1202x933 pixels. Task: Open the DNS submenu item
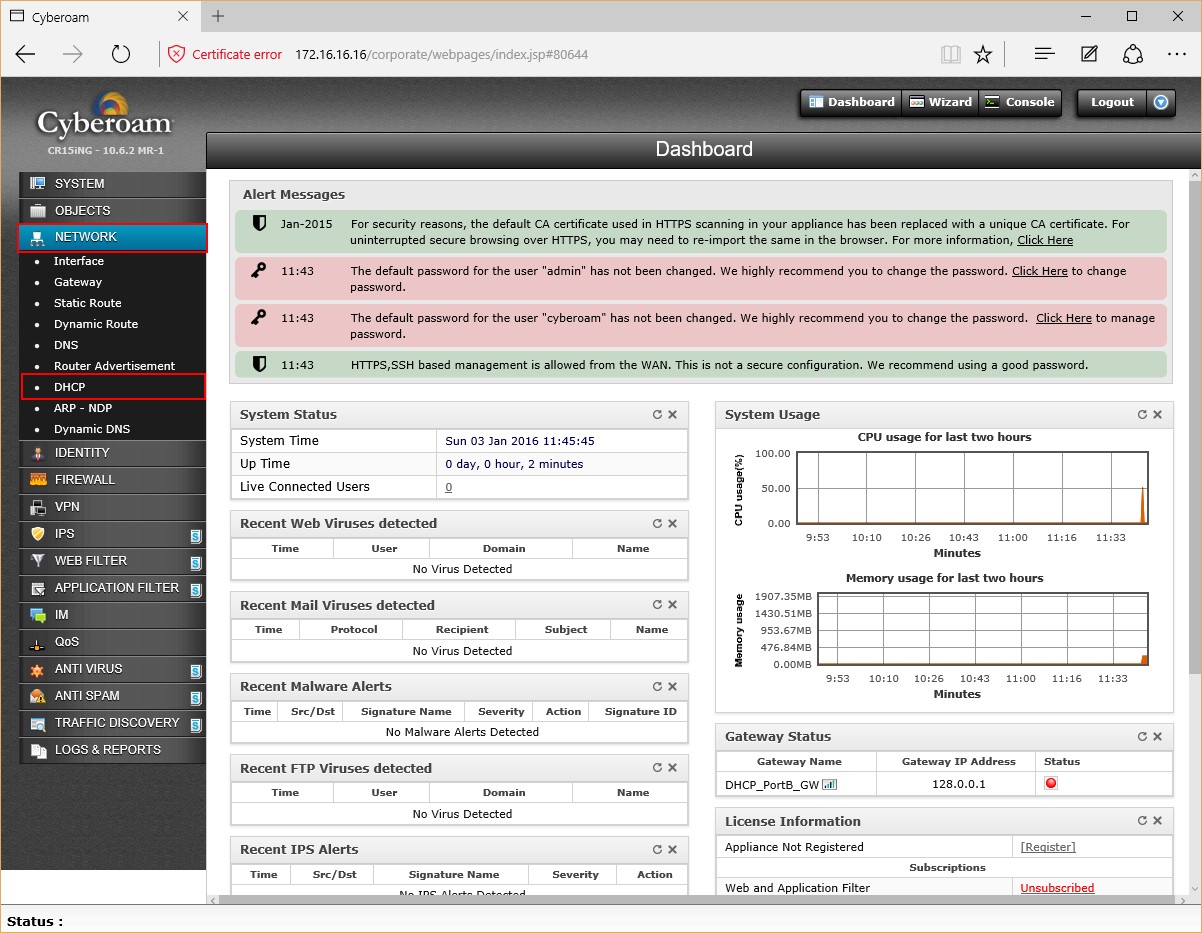[x=66, y=345]
